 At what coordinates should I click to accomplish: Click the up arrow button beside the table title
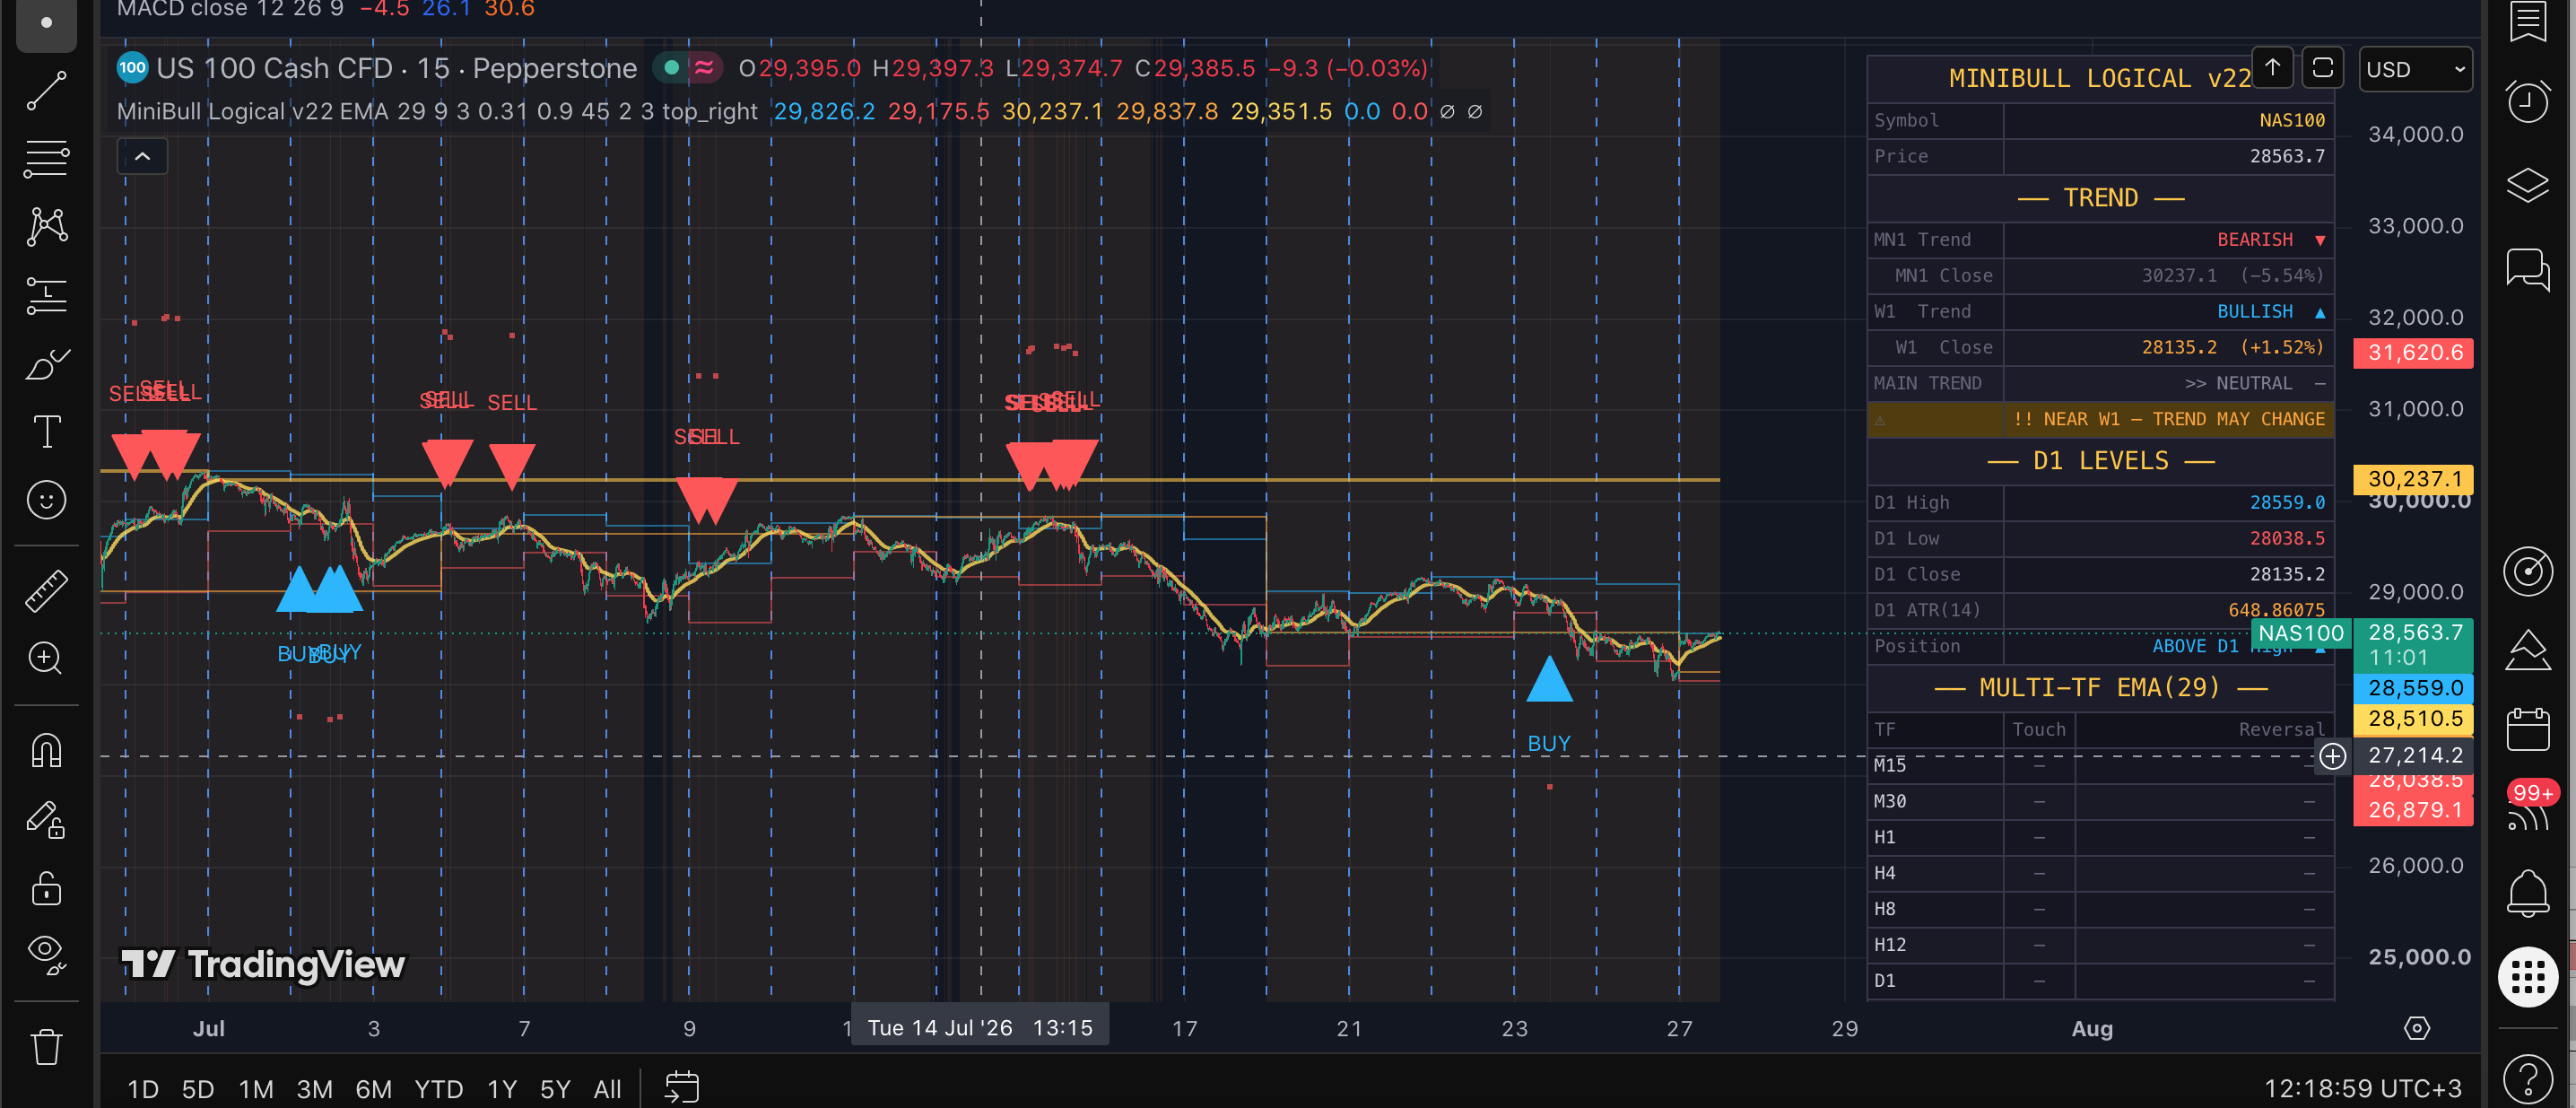(x=2272, y=68)
